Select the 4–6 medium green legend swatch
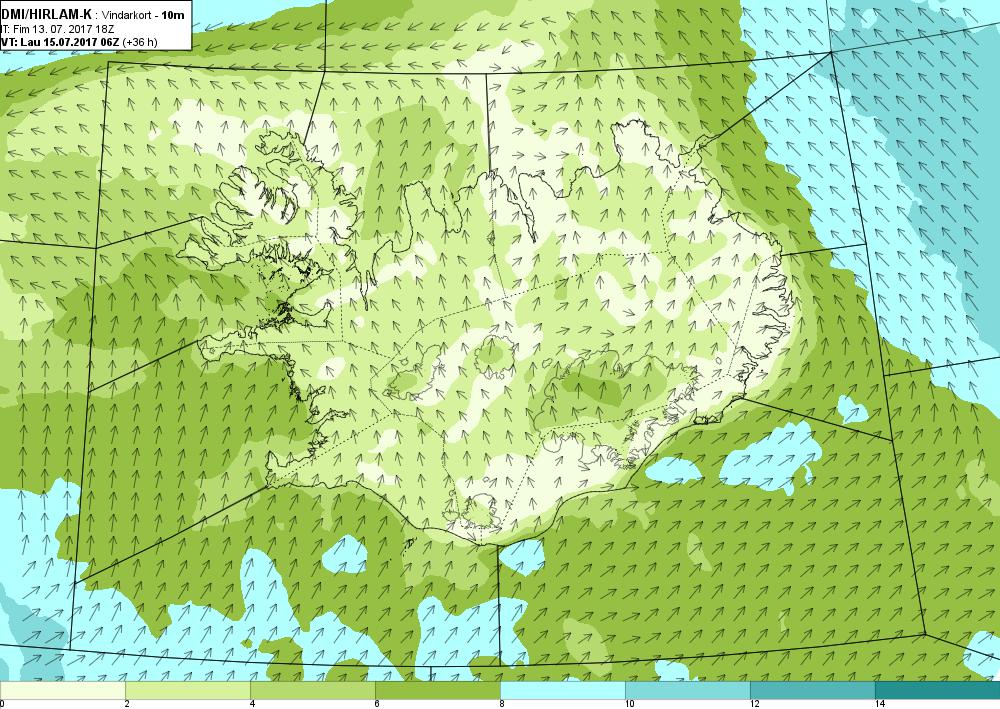This screenshot has width=1000, height=709. tap(312, 691)
